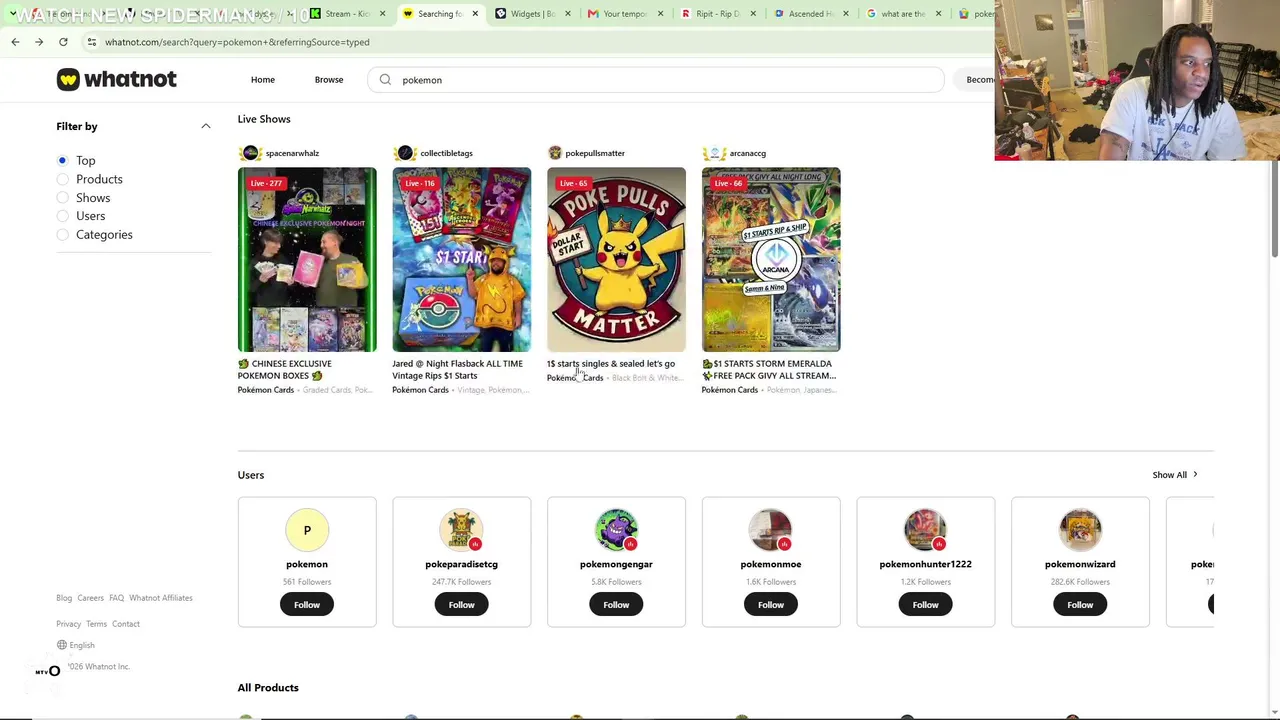Collapse the Filter by panel chevron

pos(205,126)
